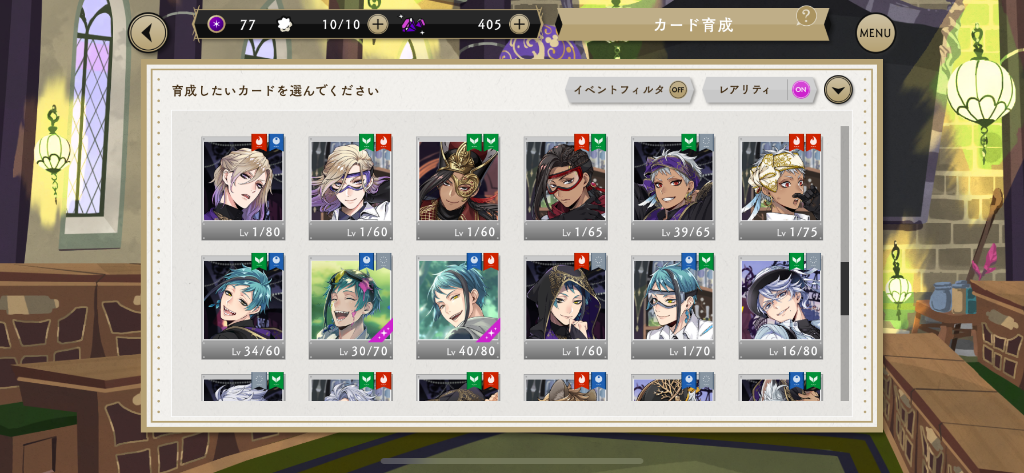Go back using the arrow button
The image size is (1024, 473).
pos(148,33)
